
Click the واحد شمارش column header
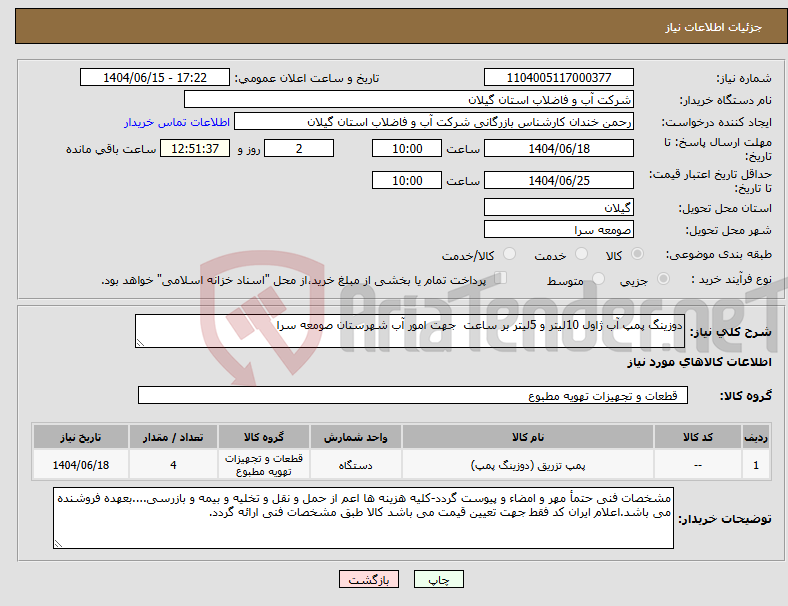point(355,437)
